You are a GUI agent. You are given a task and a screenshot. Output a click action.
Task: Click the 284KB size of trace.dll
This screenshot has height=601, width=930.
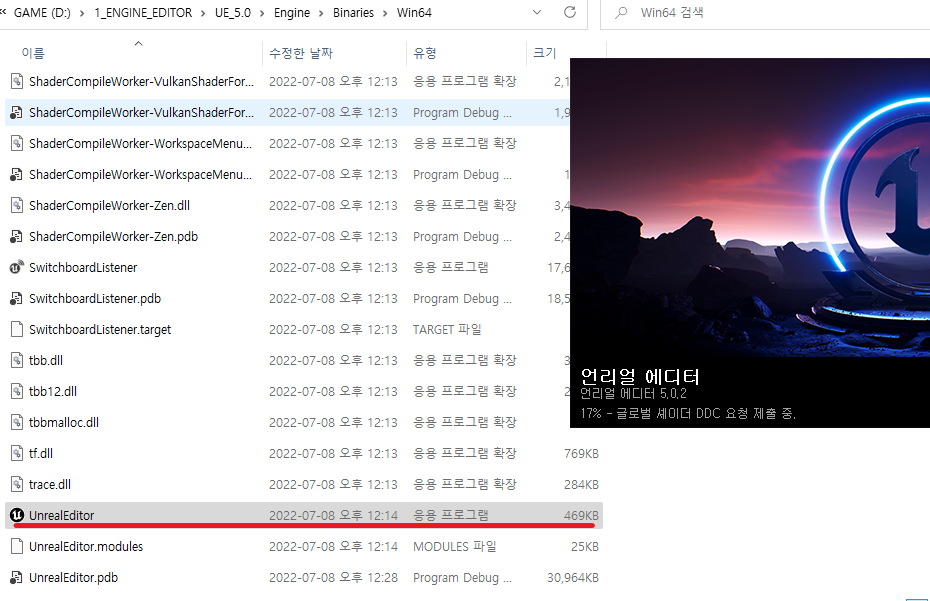point(581,484)
